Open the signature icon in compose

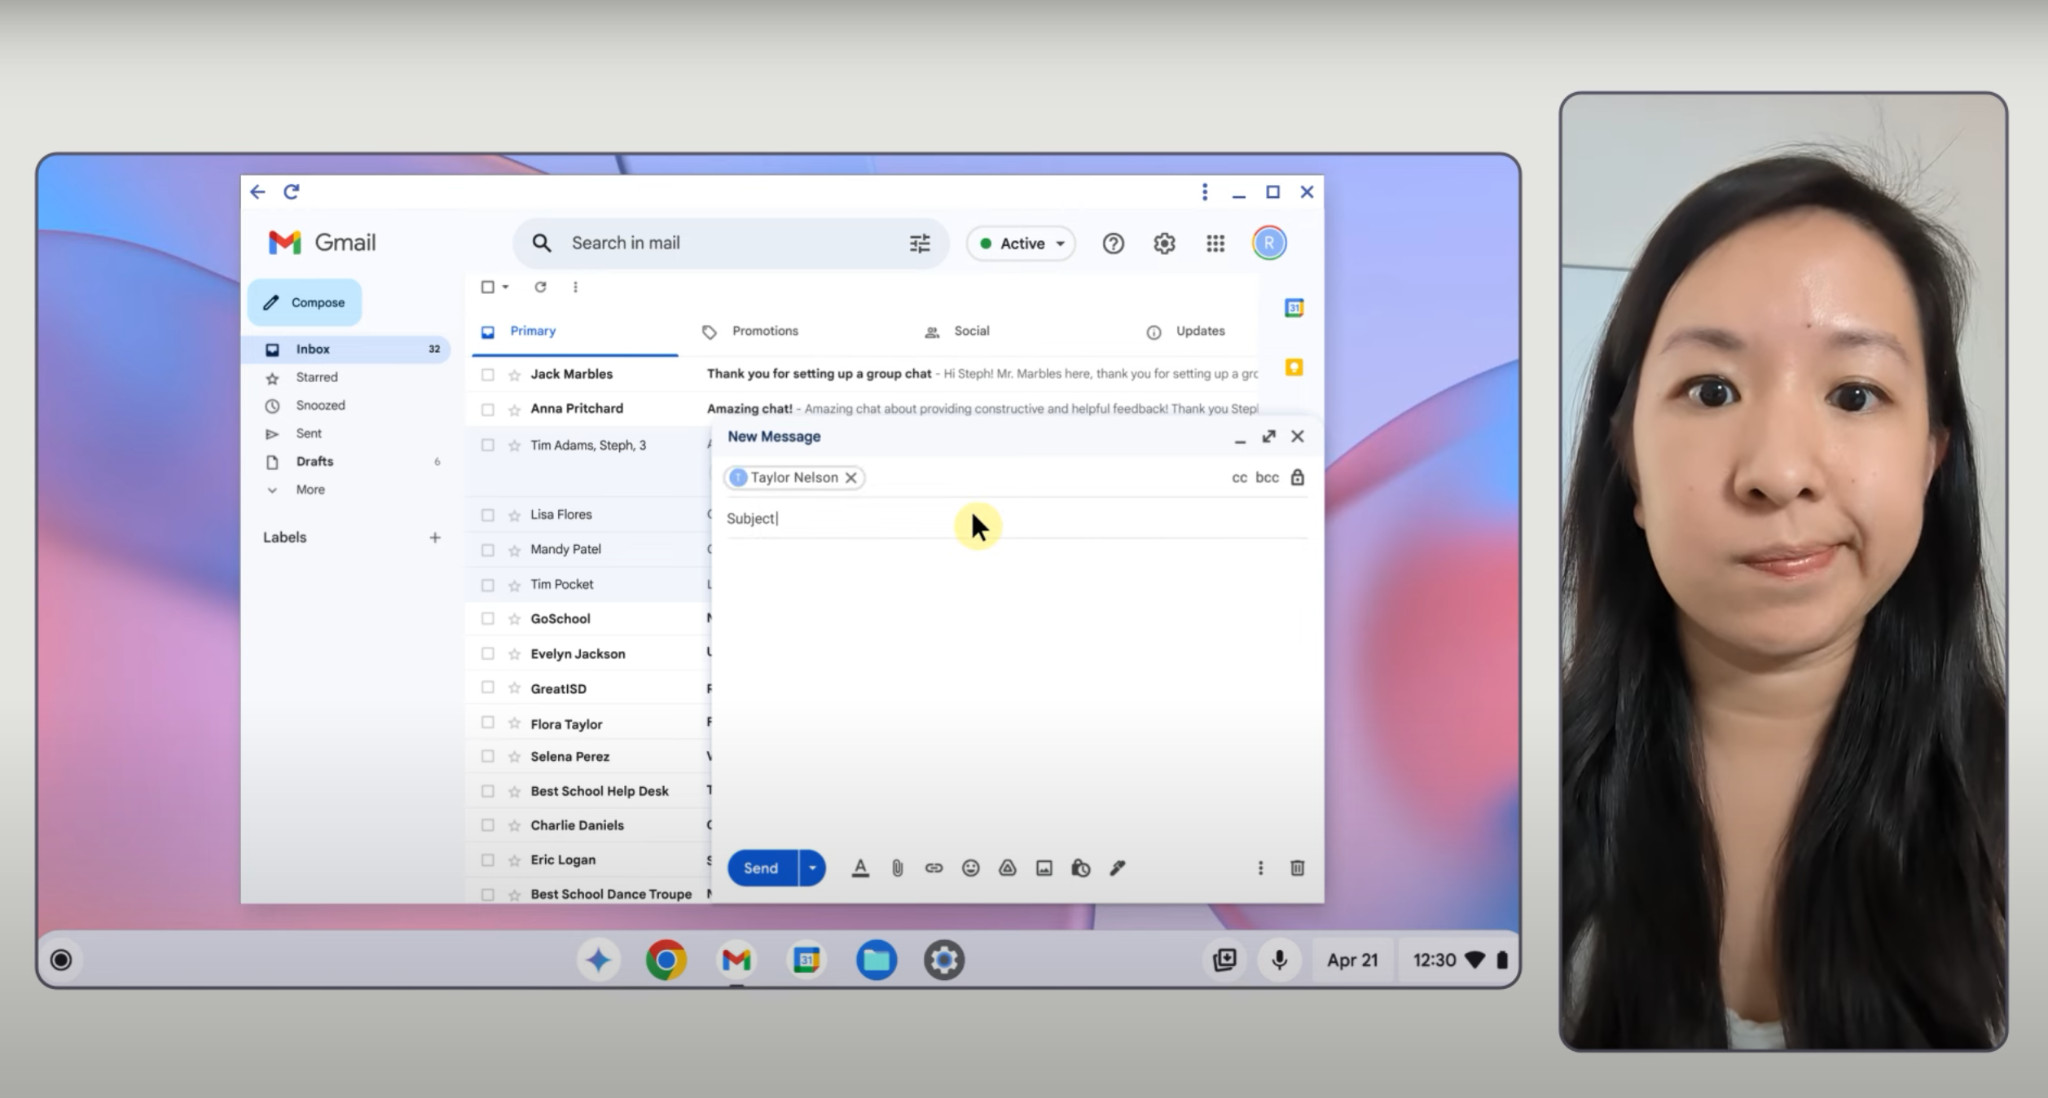(x=1119, y=868)
